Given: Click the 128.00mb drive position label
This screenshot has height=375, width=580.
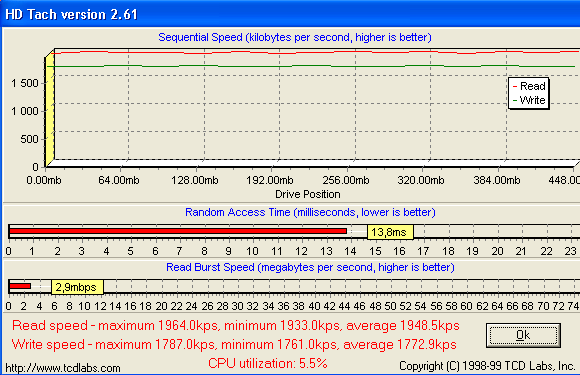Looking at the screenshot, I should coord(195,180).
